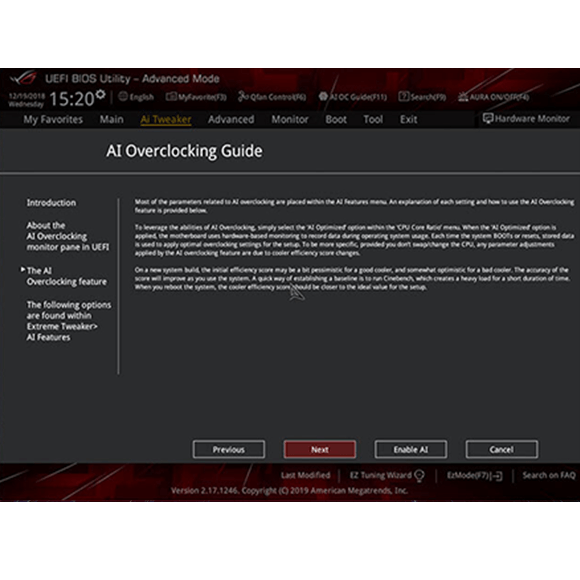Open Search on FAQ link

(x=549, y=475)
